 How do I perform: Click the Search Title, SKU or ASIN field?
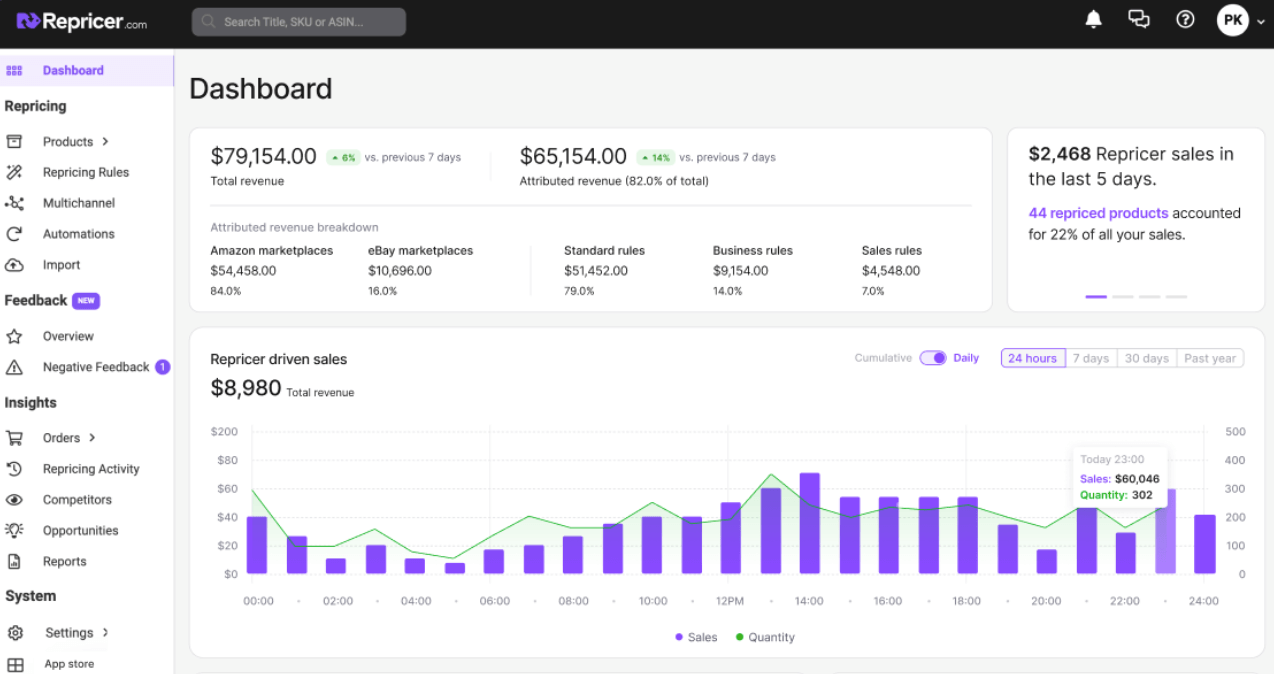tap(298, 22)
